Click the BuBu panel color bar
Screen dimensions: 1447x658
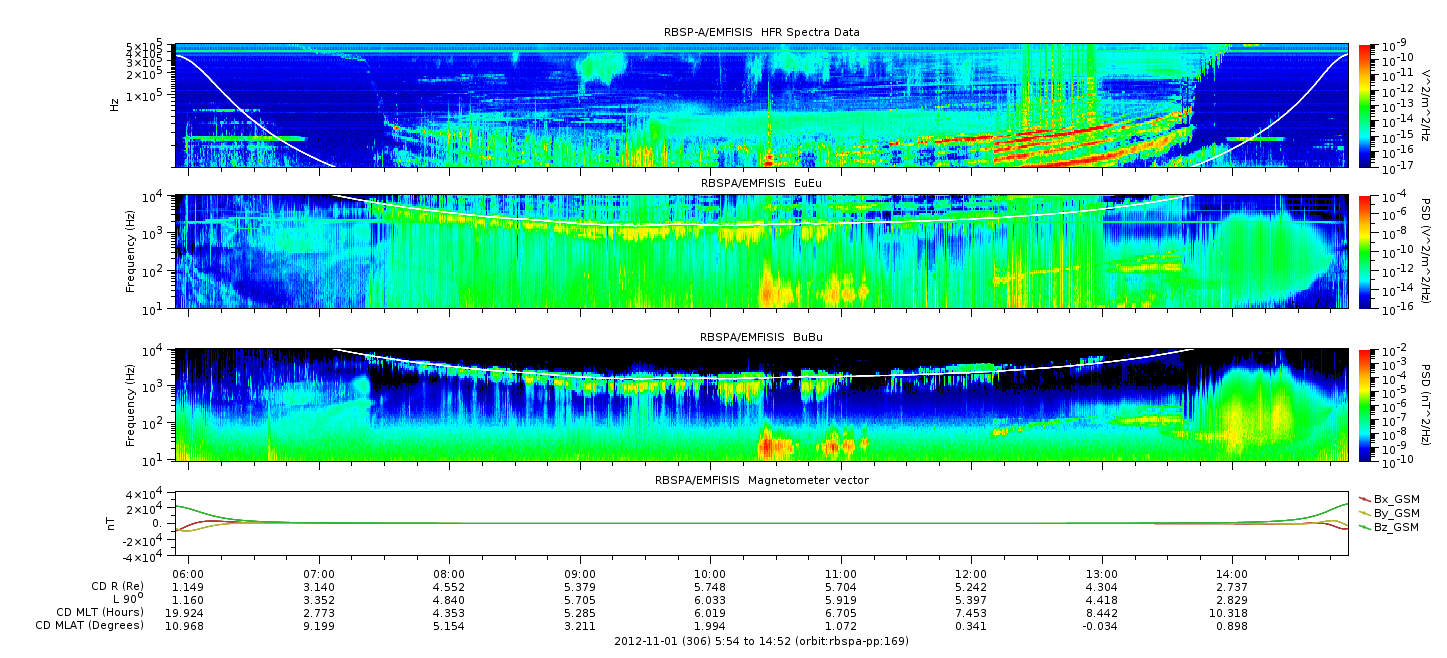point(1365,405)
